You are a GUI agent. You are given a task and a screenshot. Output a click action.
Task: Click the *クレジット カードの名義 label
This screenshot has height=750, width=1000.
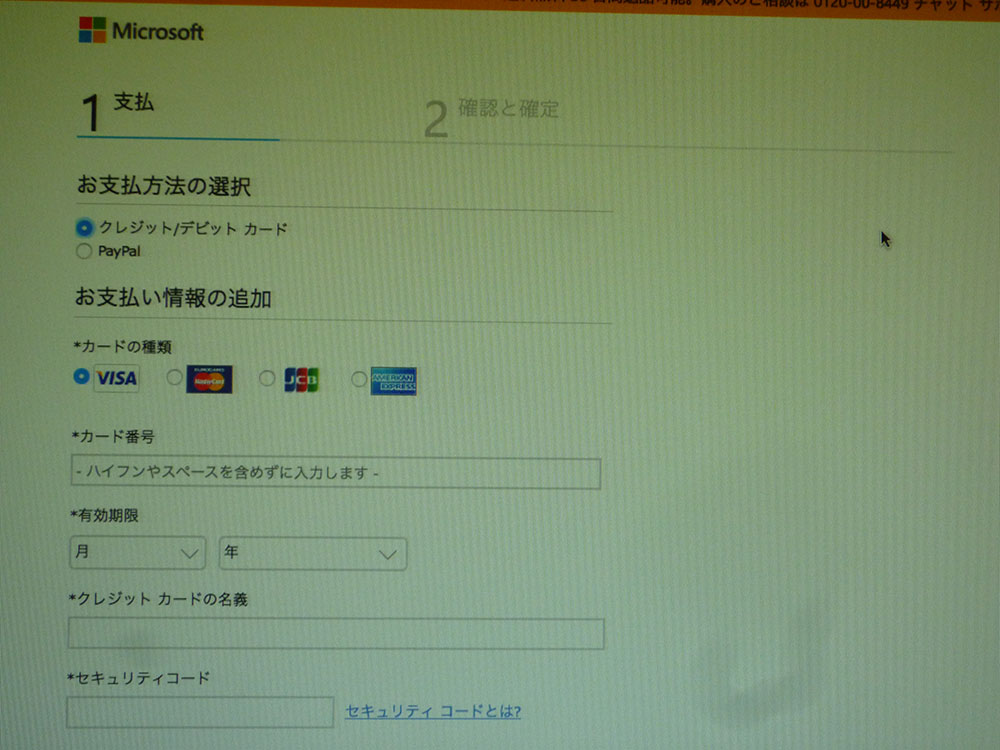[158, 599]
